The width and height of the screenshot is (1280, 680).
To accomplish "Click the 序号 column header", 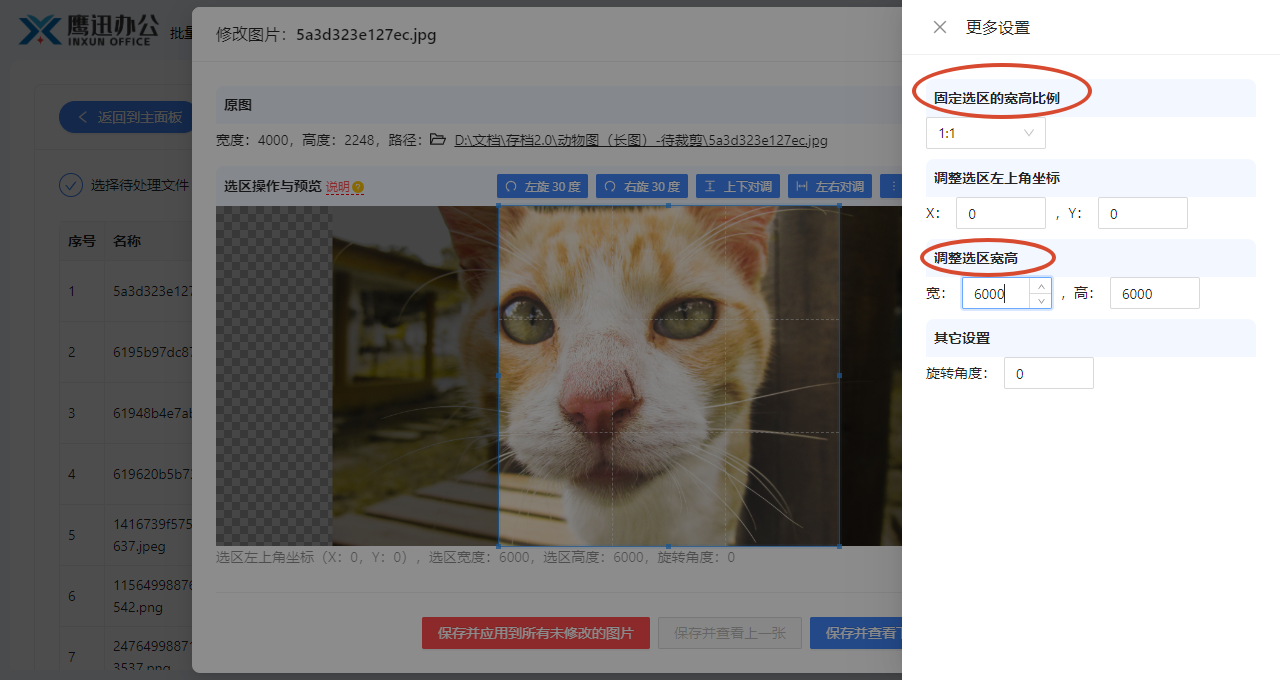I will (82, 241).
